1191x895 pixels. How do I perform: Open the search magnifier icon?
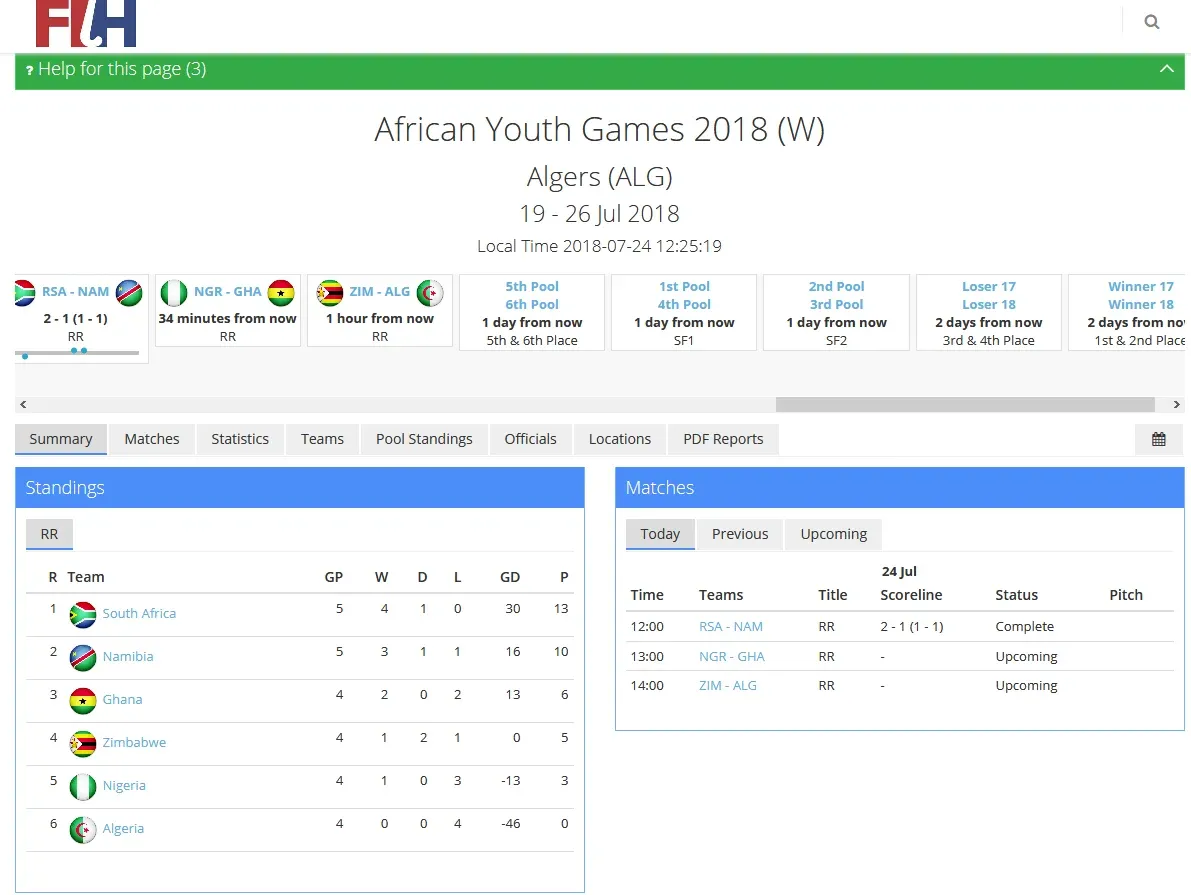(1152, 22)
